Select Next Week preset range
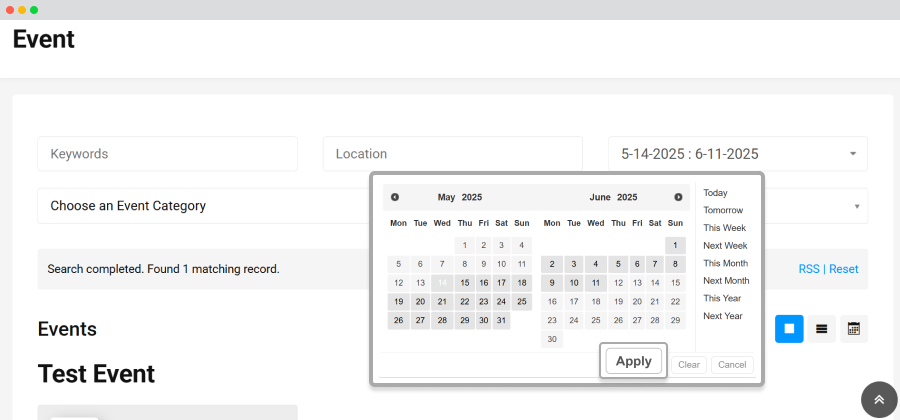The image size is (900, 420). point(726,246)
